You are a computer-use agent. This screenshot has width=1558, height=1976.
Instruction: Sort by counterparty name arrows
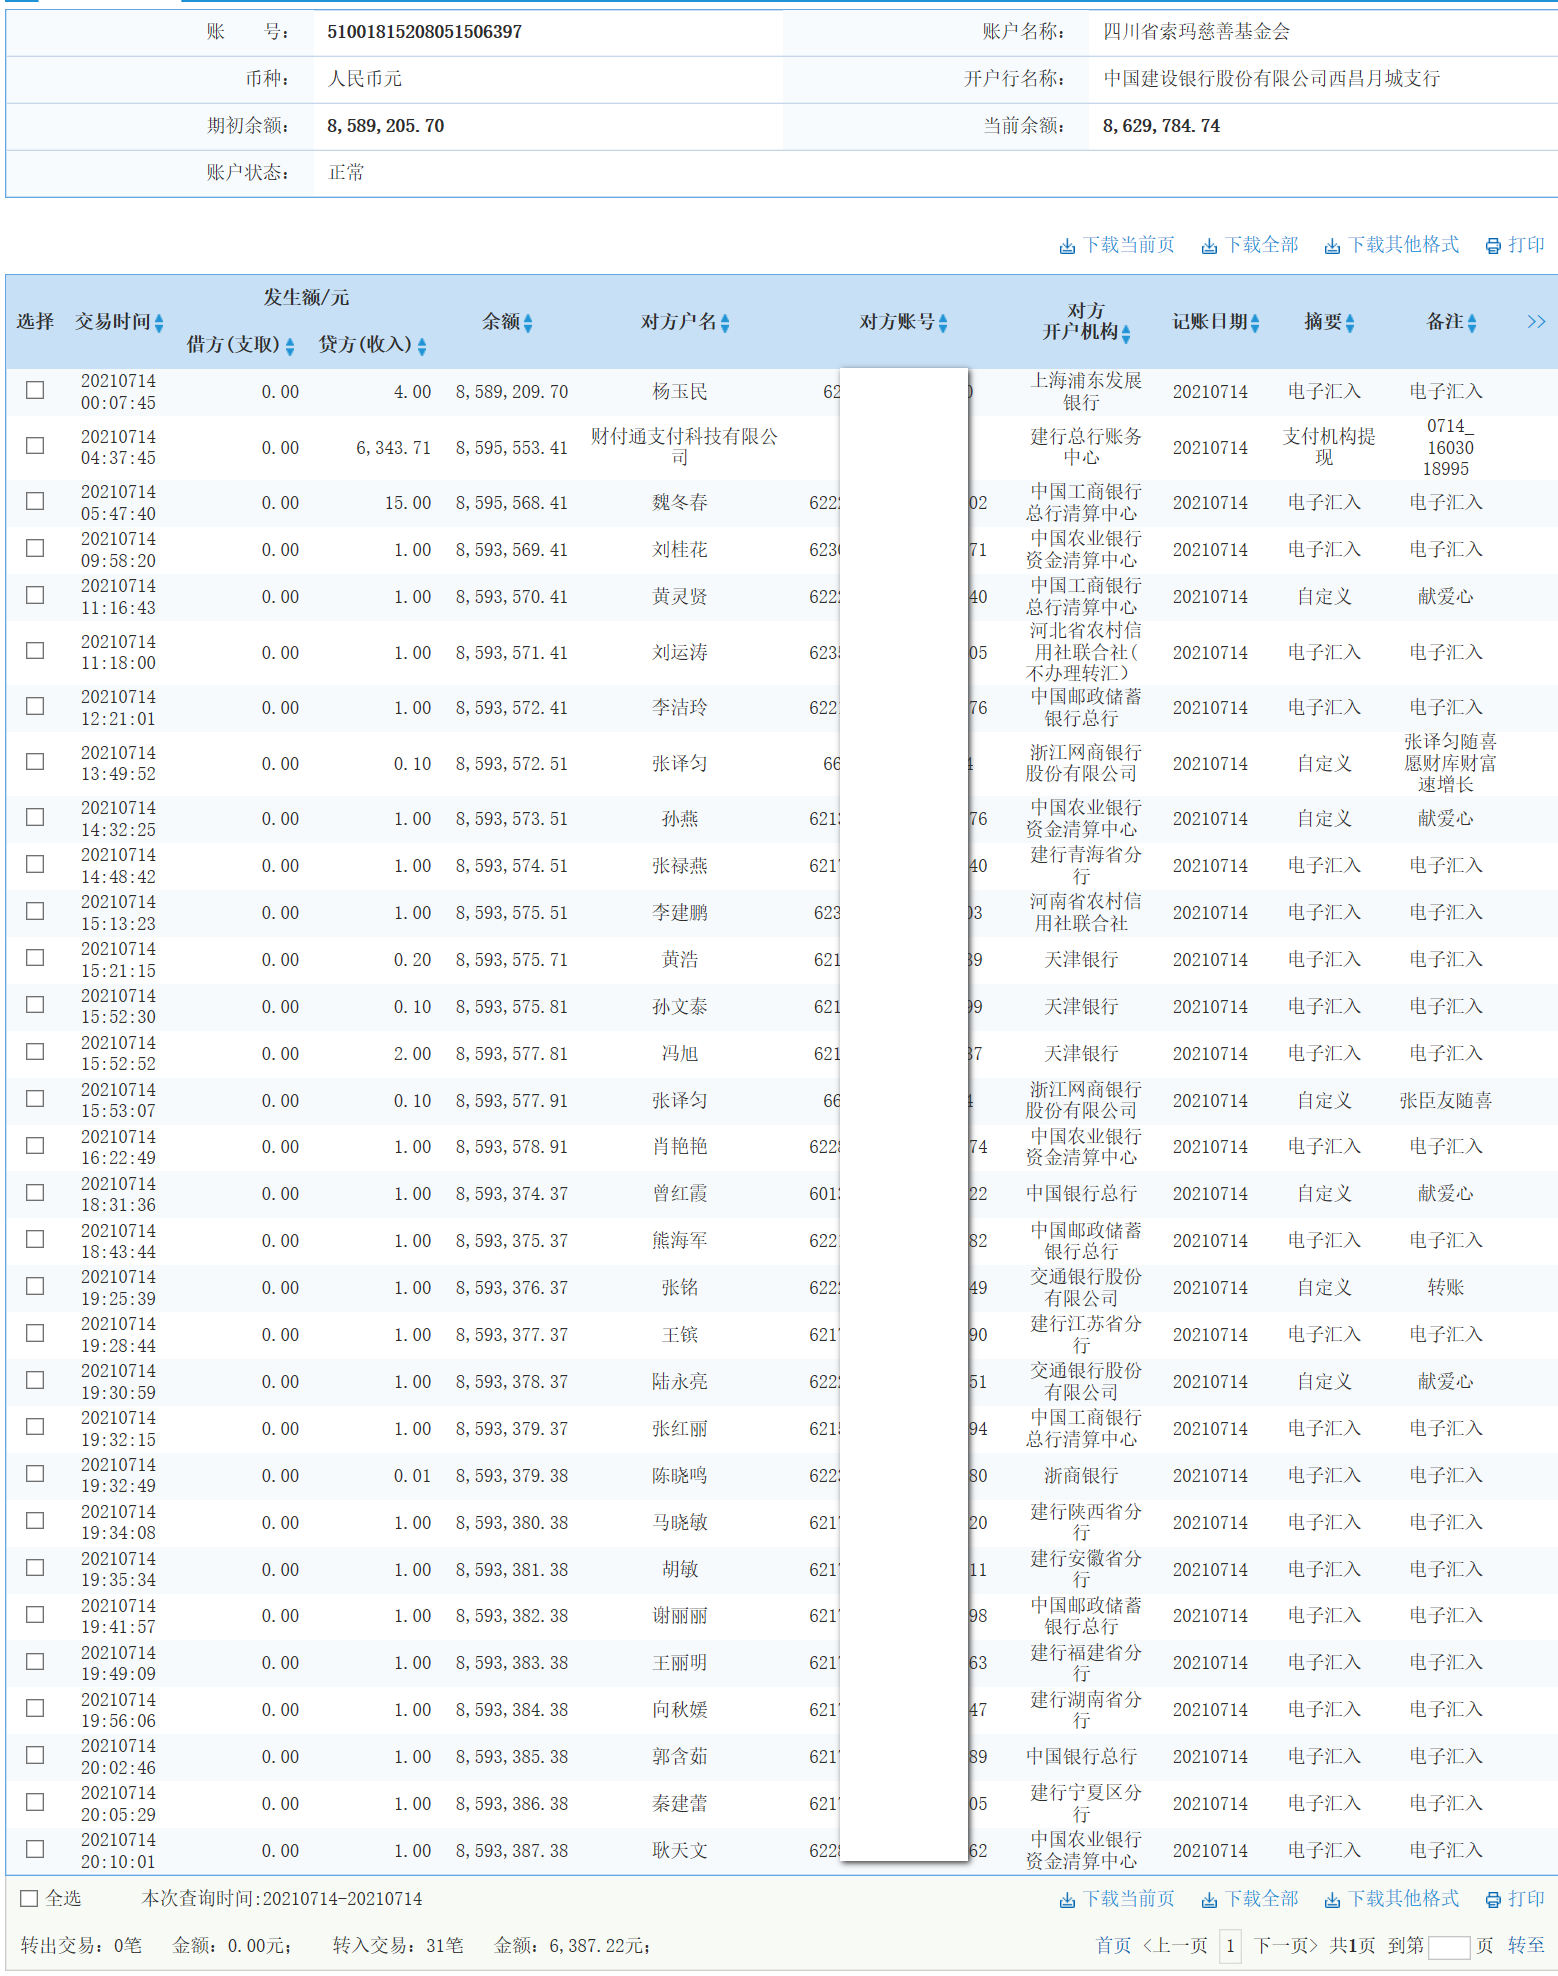coord(725,323)
